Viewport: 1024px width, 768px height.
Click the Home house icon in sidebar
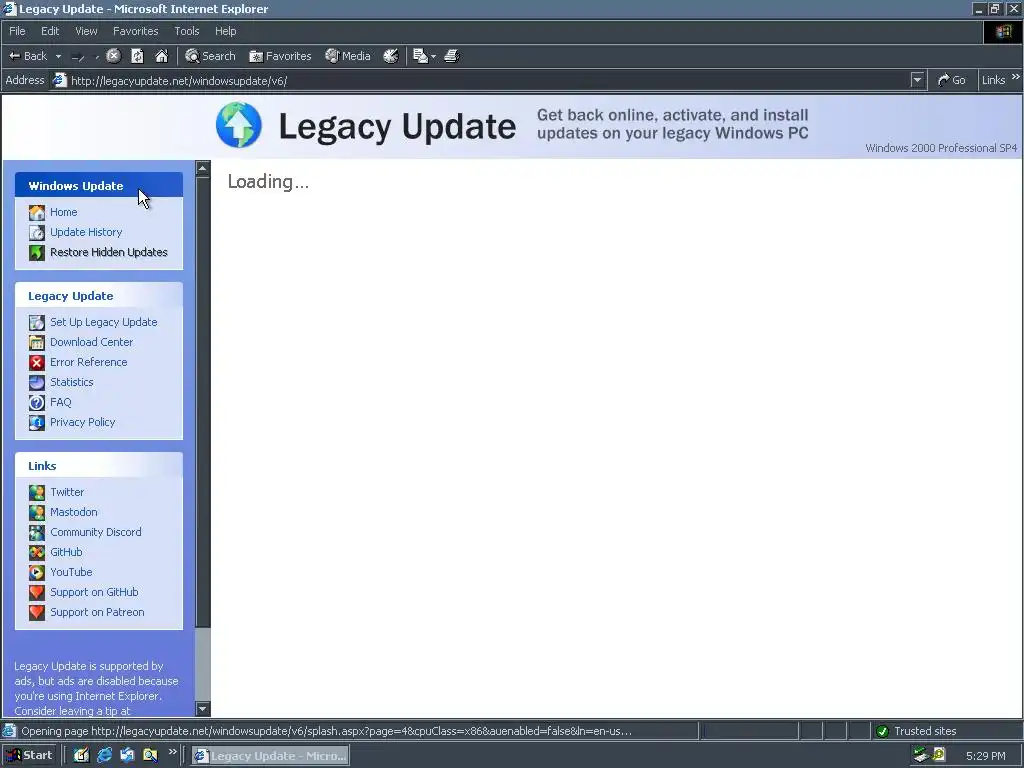tap(37, 212)
